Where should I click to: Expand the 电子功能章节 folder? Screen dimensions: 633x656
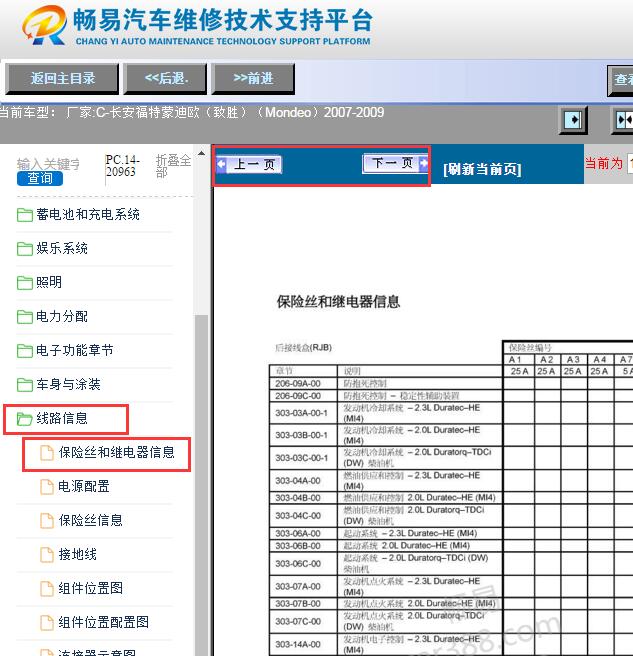tap(75, 350)
